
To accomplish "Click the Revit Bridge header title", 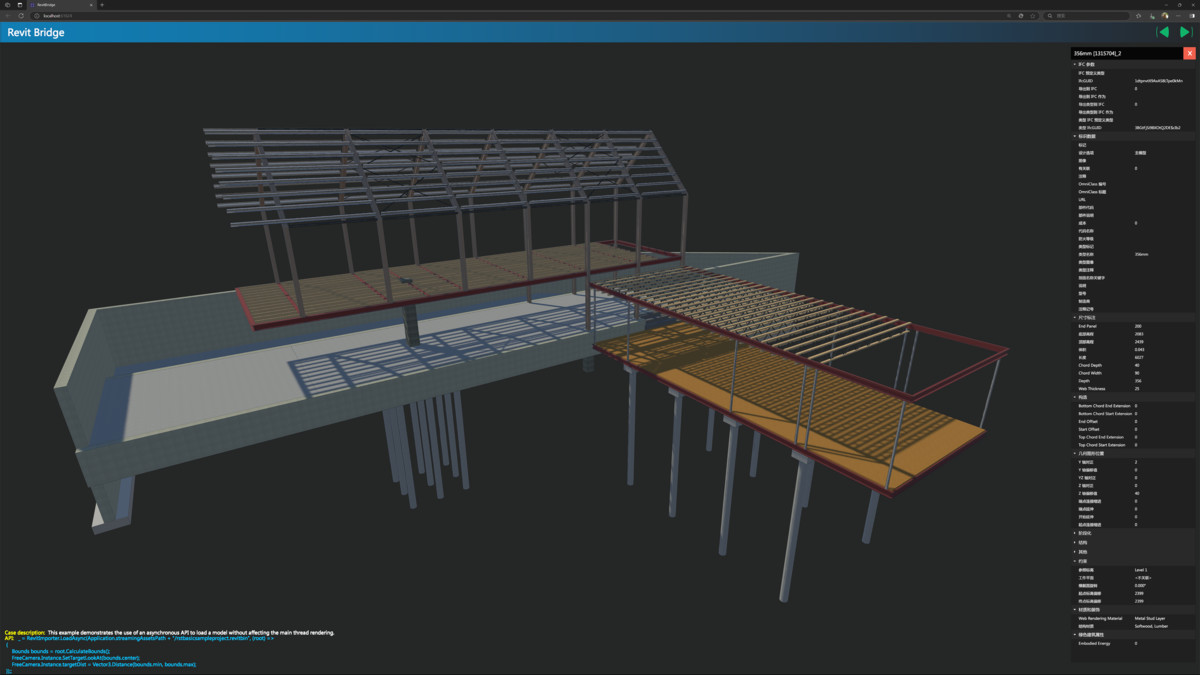I will tap(36, 32).
